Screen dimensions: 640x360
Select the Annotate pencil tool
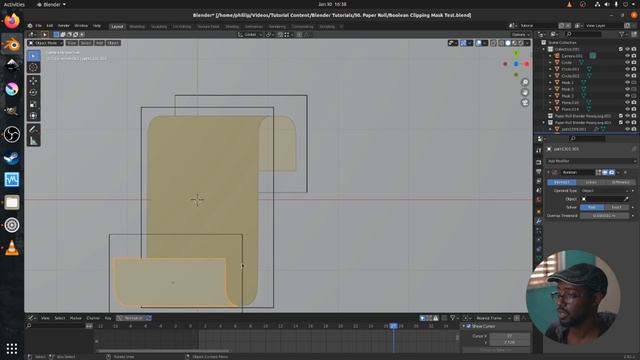(33, 129)
